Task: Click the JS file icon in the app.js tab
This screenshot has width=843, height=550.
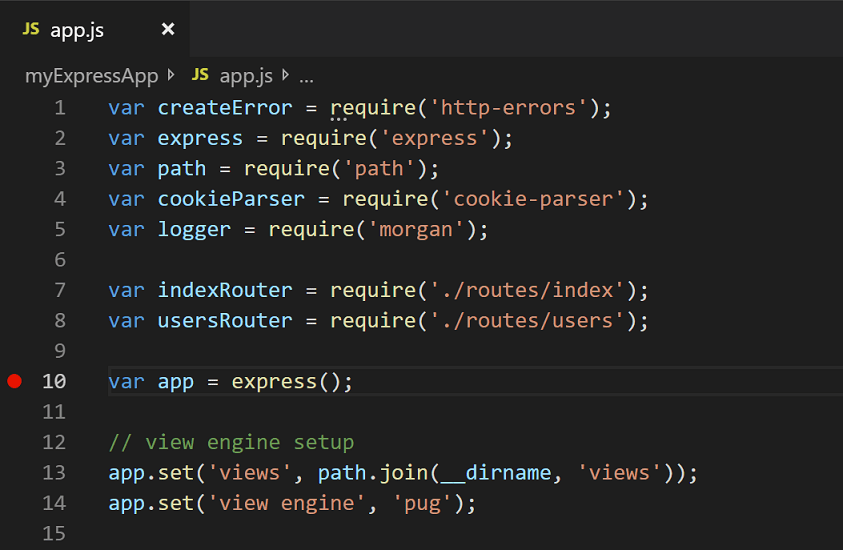Action: (x=31, y=30)
